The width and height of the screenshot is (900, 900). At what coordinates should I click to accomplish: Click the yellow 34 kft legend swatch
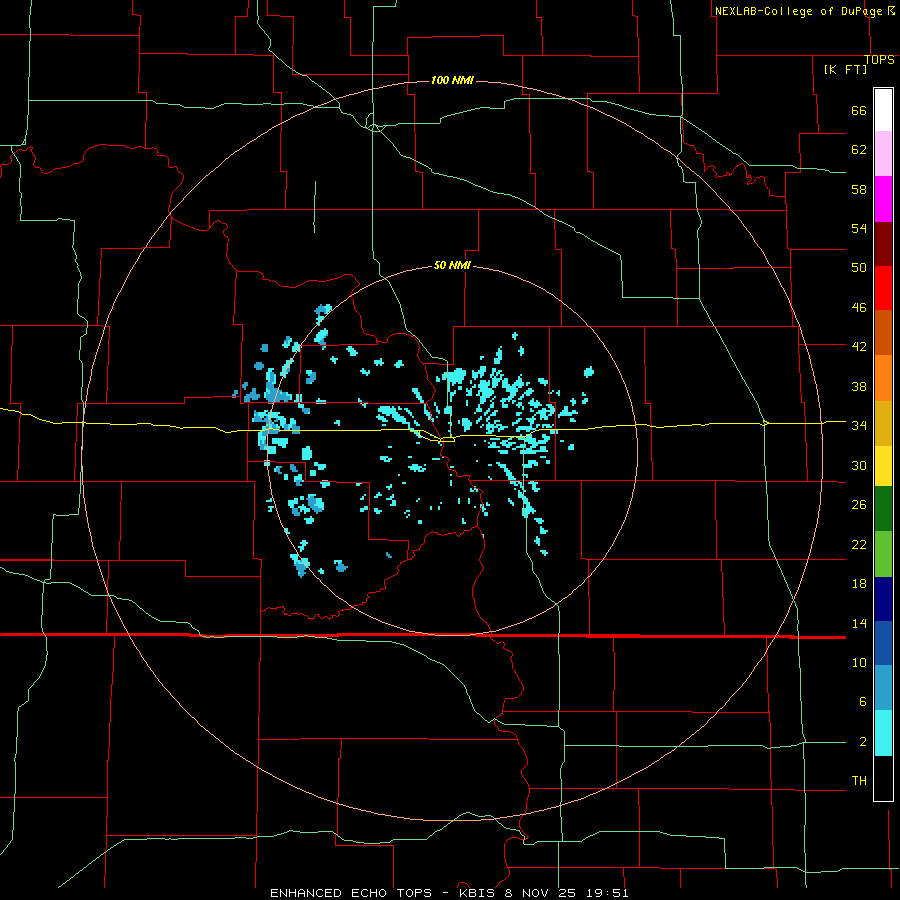click(883, 465)
